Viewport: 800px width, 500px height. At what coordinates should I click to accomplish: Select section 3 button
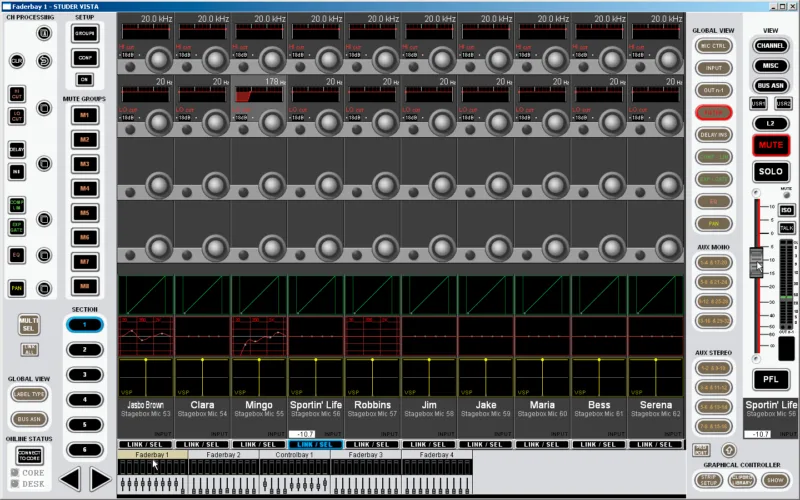pos(85,374)
